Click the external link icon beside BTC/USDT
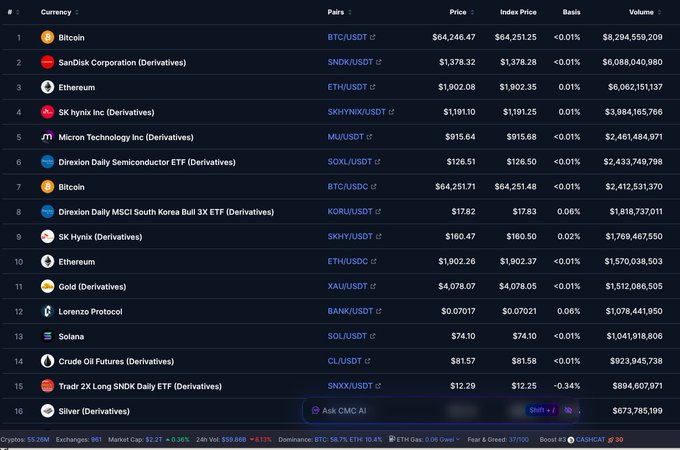Screen dimensions: 680x450 [x=373, y=37]
